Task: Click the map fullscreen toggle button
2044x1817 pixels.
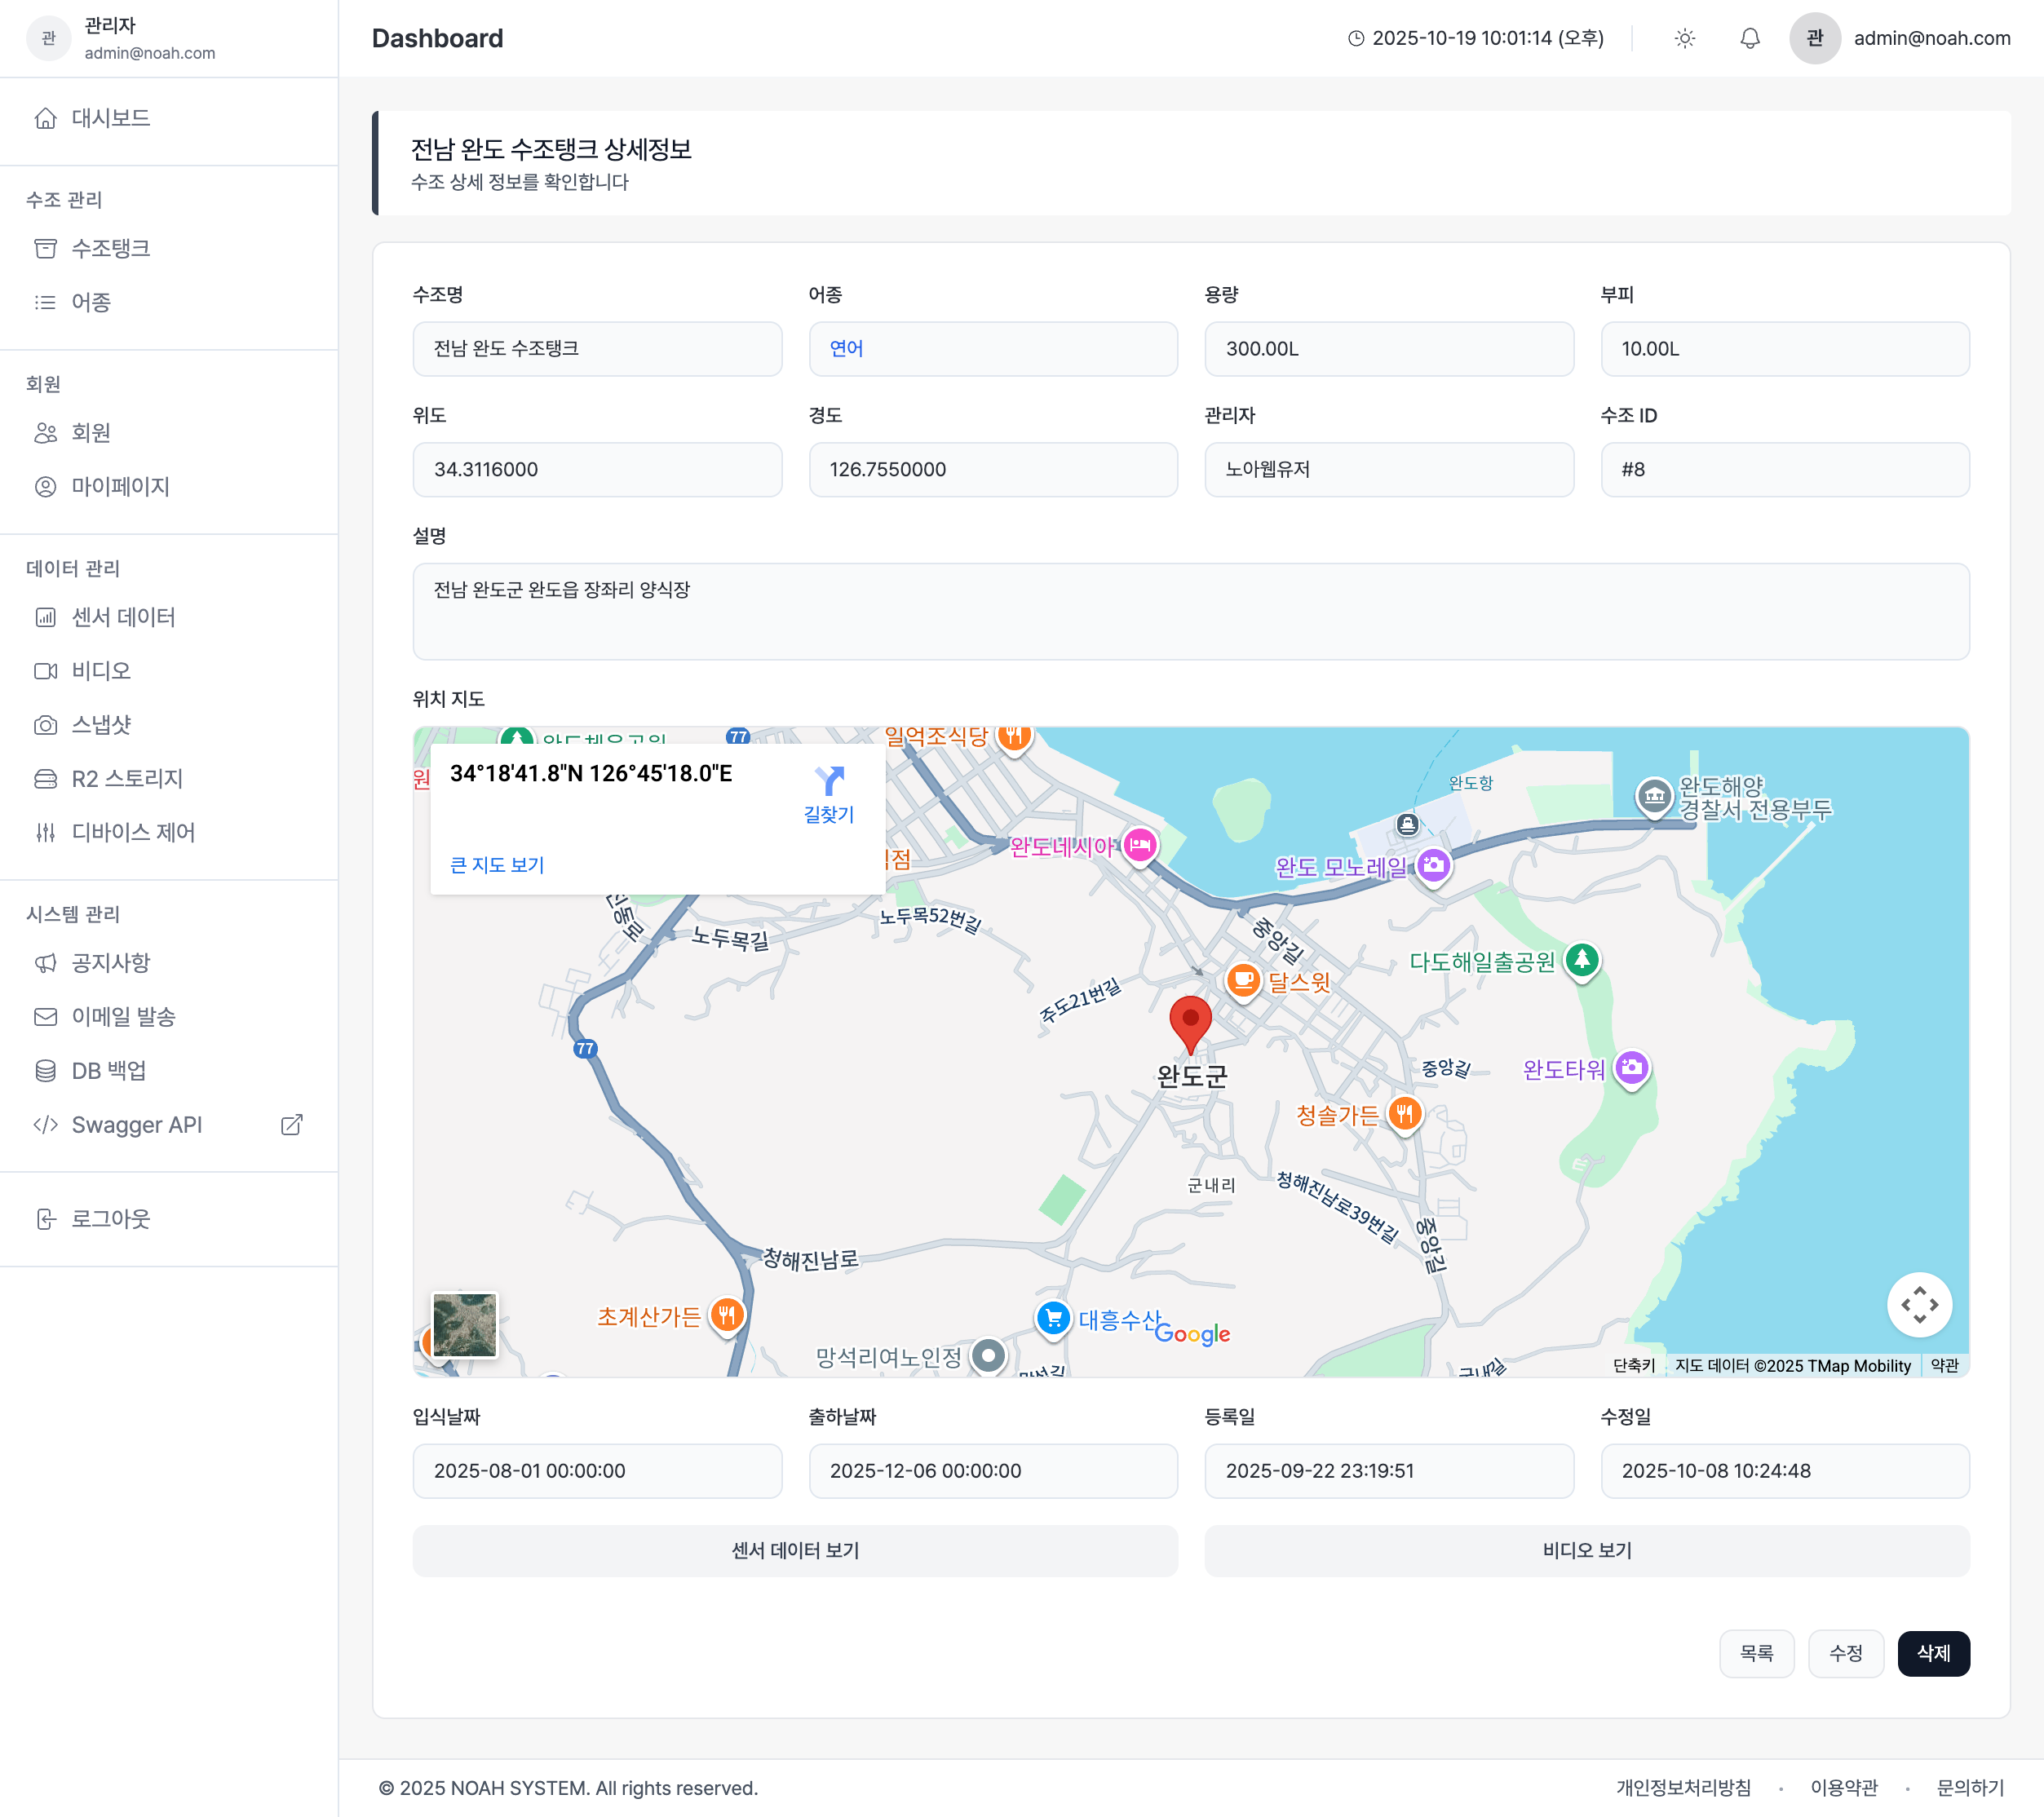Action: (x=1918, y=1304)
